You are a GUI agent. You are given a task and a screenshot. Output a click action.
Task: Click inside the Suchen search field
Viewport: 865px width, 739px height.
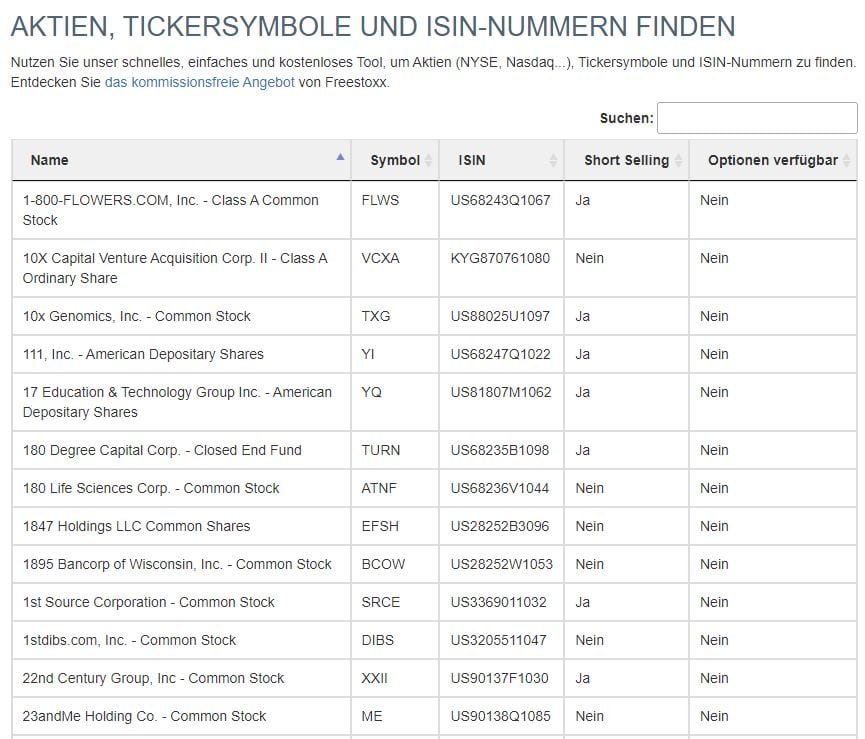click(757, 118)
